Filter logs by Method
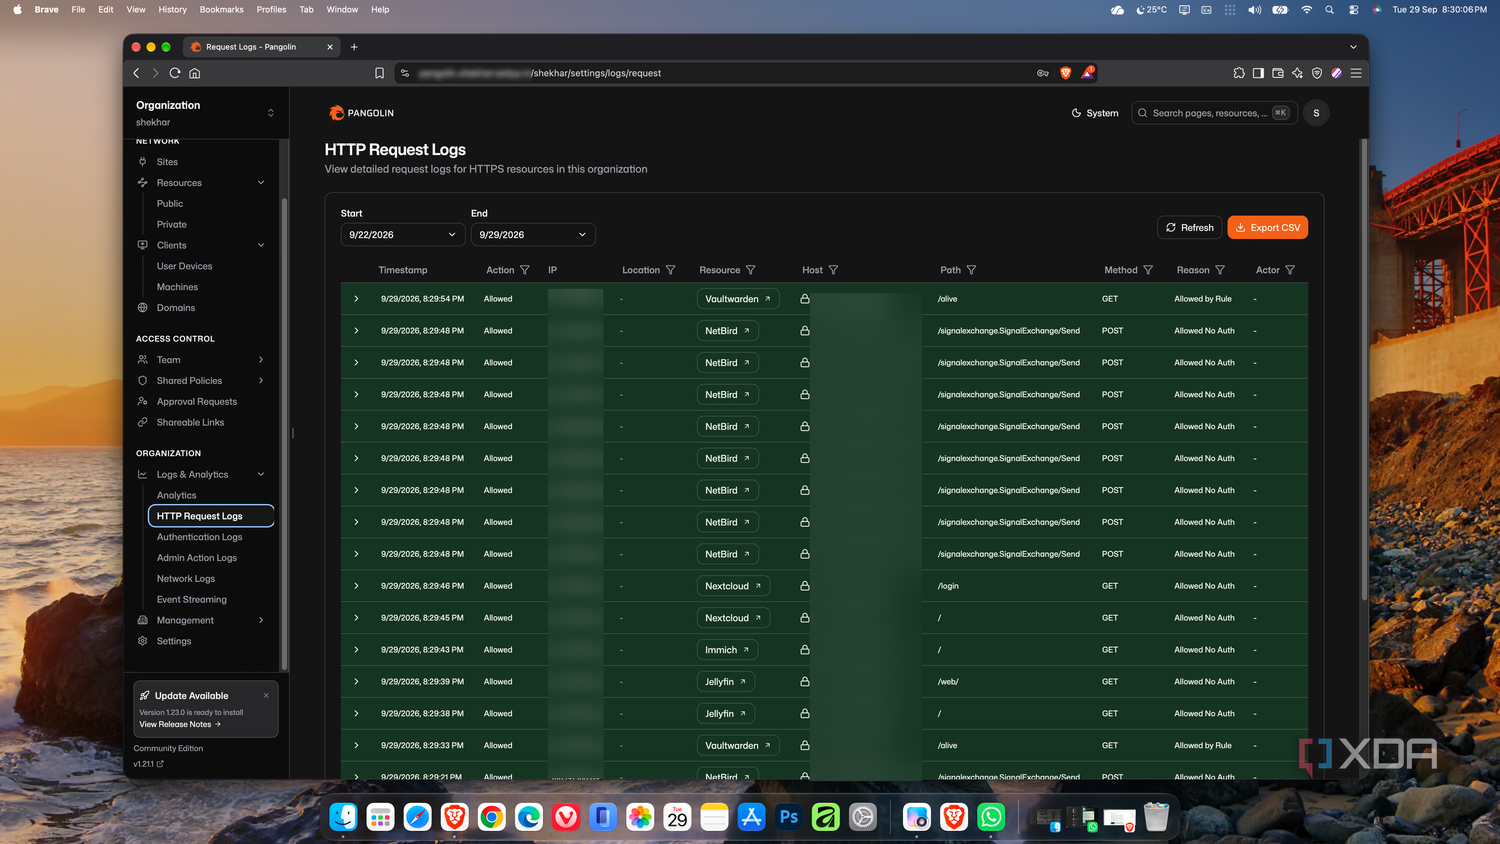Image resolution: width=1500 pixels, height=844 pixels. click(x=1148, y=270)
